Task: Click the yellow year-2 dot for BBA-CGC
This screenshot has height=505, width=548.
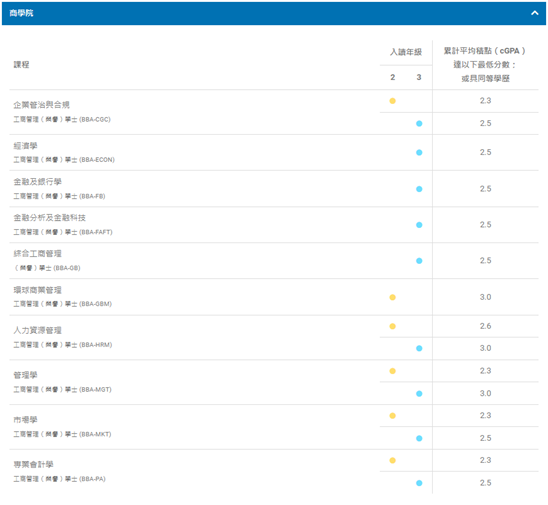Action: click(x=392, y=101)
